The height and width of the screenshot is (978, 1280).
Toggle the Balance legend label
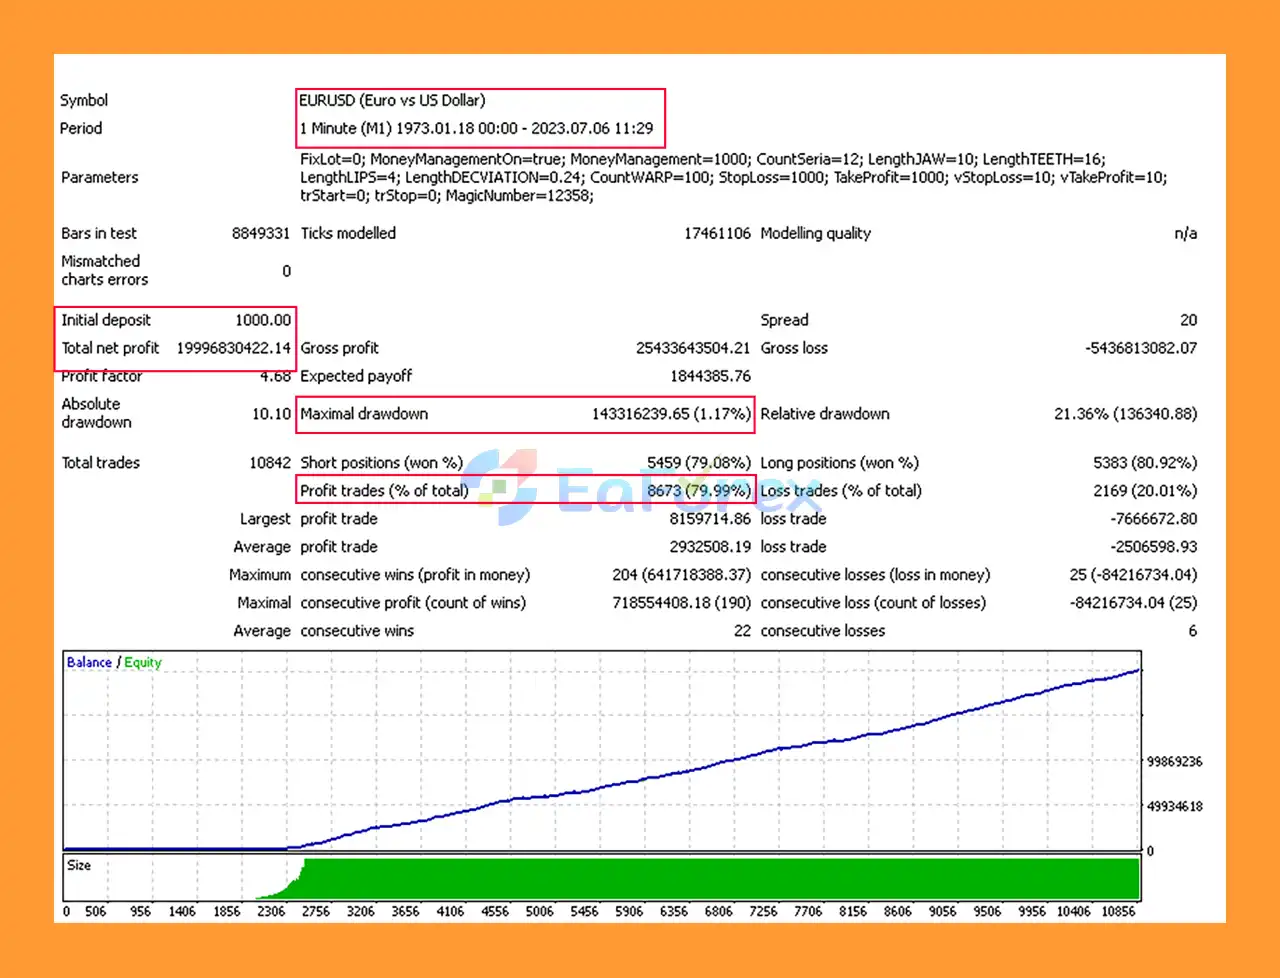[x=88, y=662]
